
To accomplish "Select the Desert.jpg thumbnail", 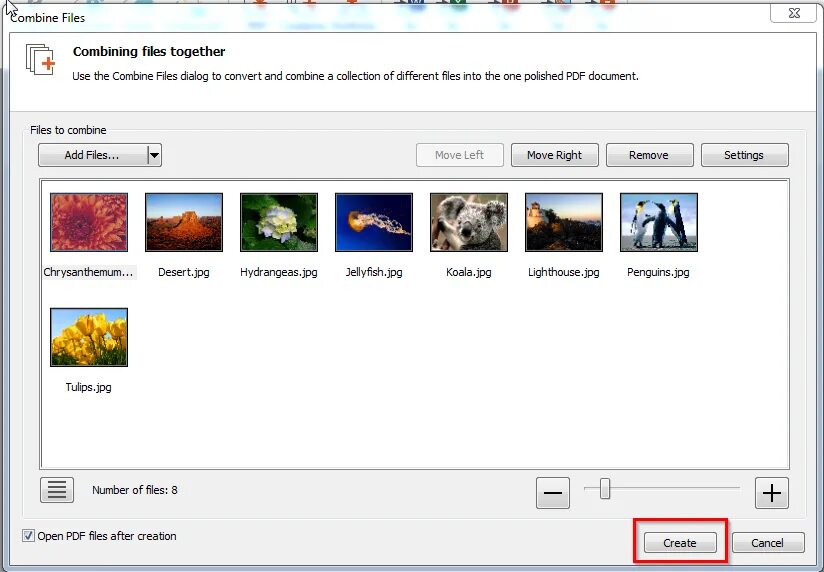I will tap(184, 222).
